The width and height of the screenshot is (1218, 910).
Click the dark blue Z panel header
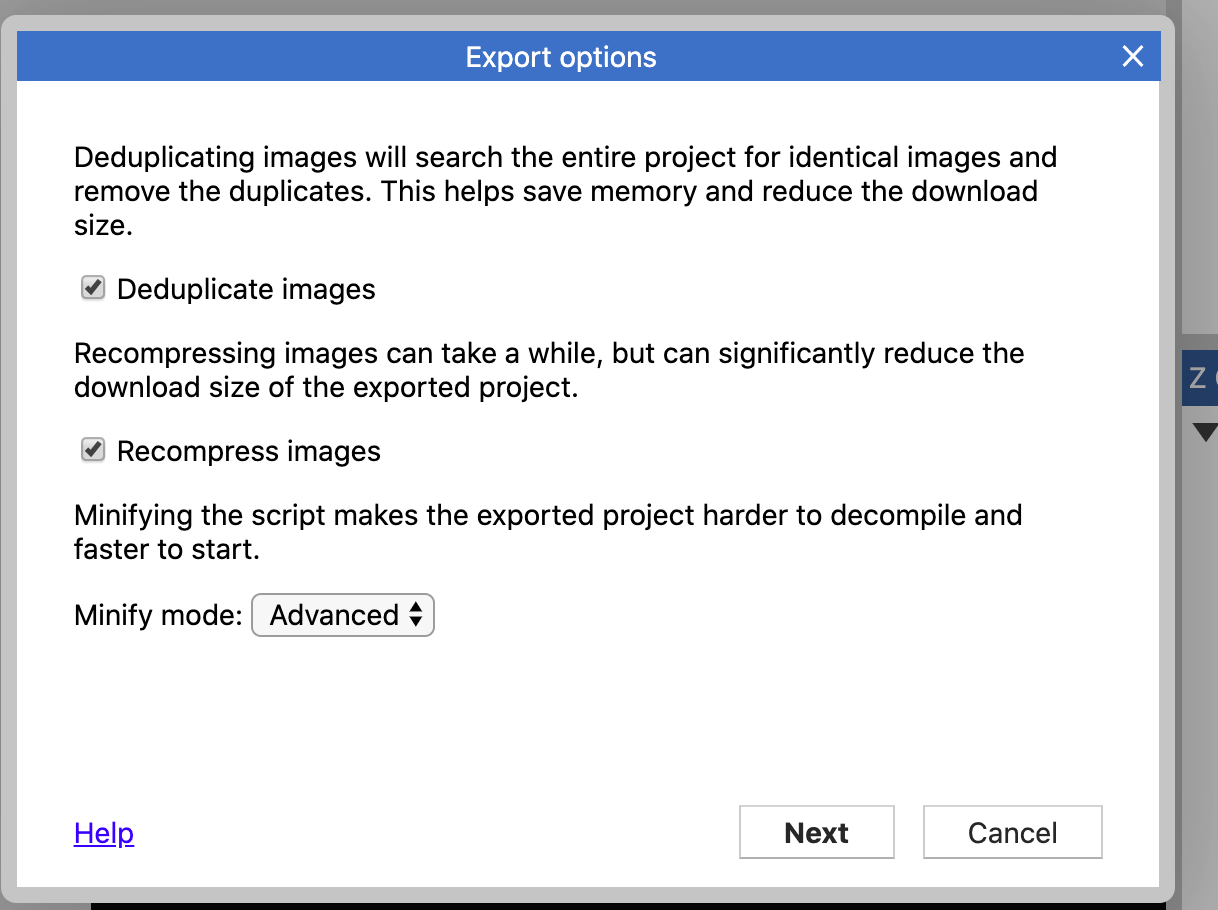click(x=1199, y=378)
